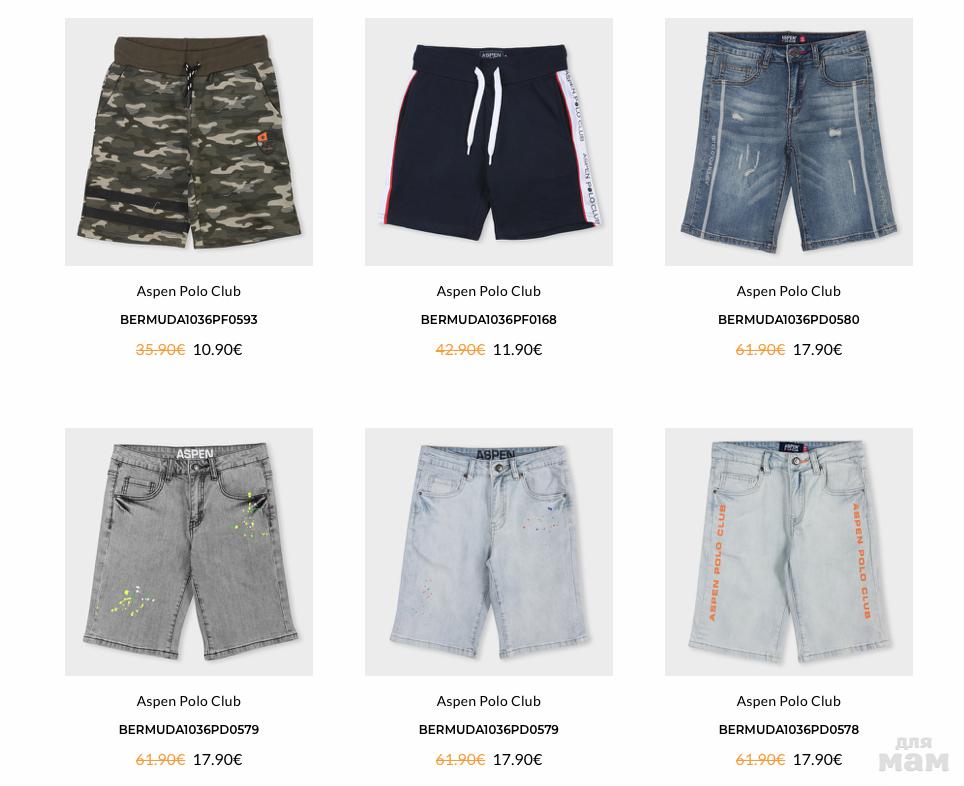This screenshot has height=786, width=964.
Task: Click the 11.90€ sale price
Action: tap(518, 350)
